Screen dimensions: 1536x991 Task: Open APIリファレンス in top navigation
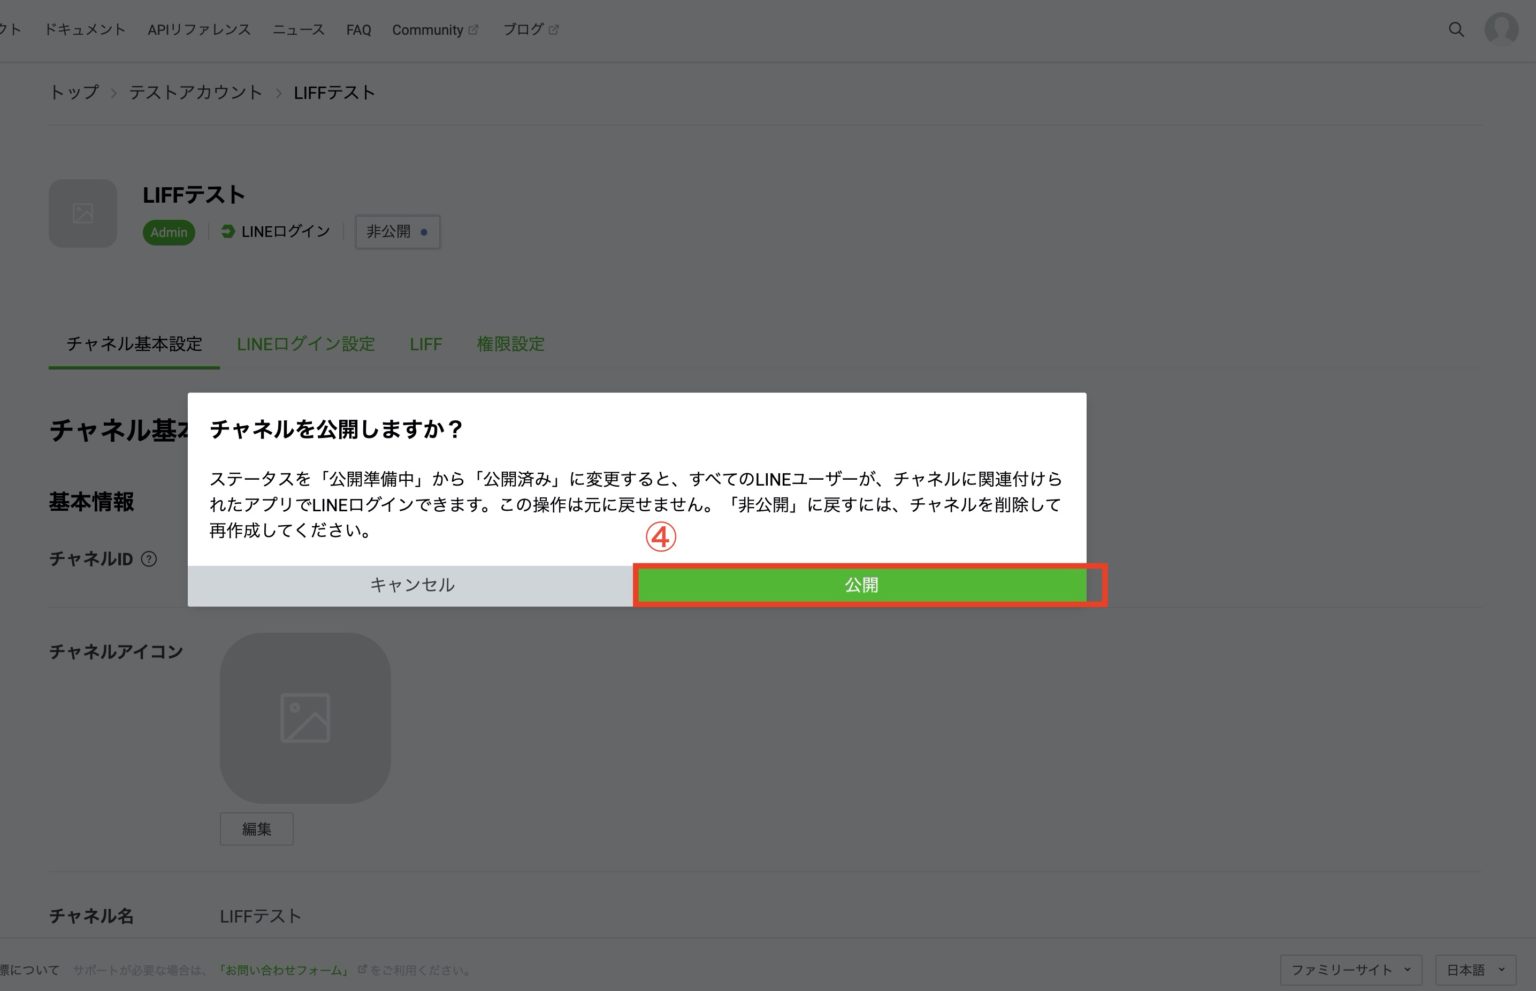coord(199,30)
